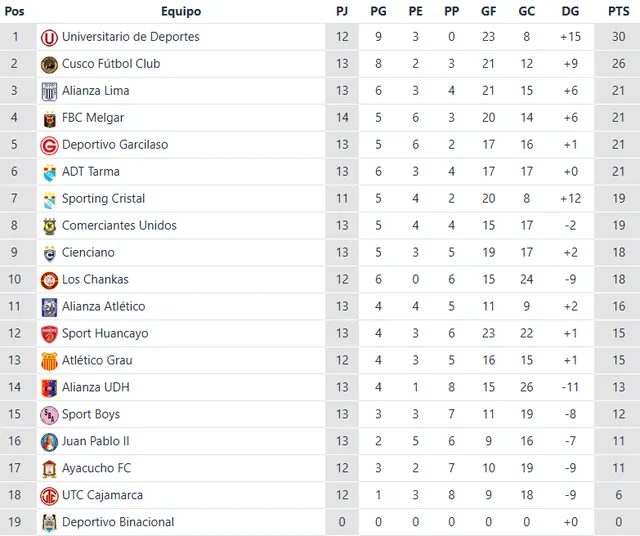
Task: Click the Atlético Grau team badge
Action: pyautogui.click(x=49, y=361)
